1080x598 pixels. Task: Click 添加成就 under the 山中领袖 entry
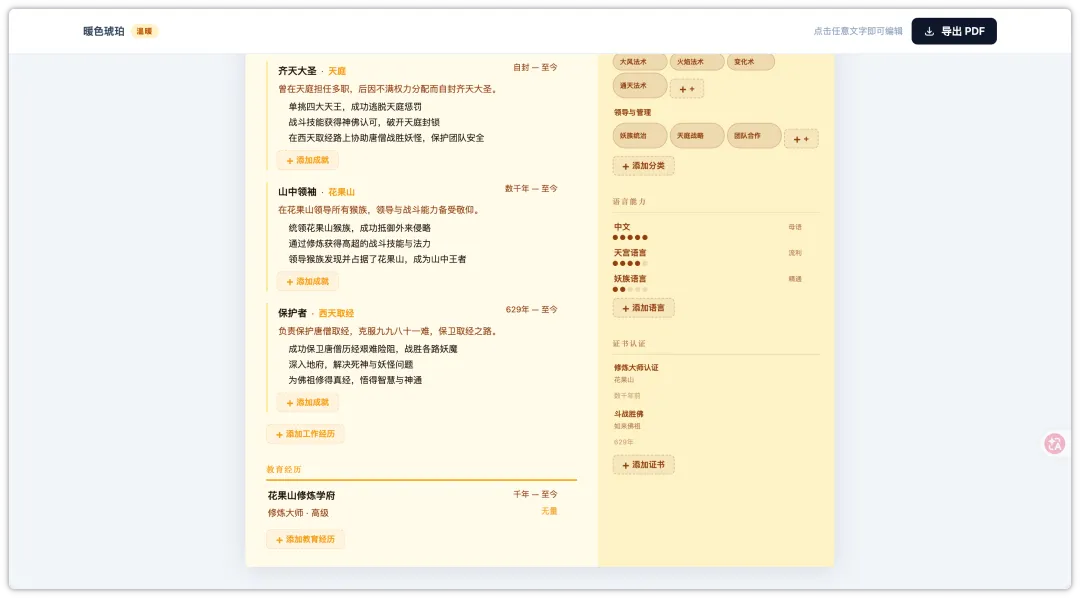308,281
